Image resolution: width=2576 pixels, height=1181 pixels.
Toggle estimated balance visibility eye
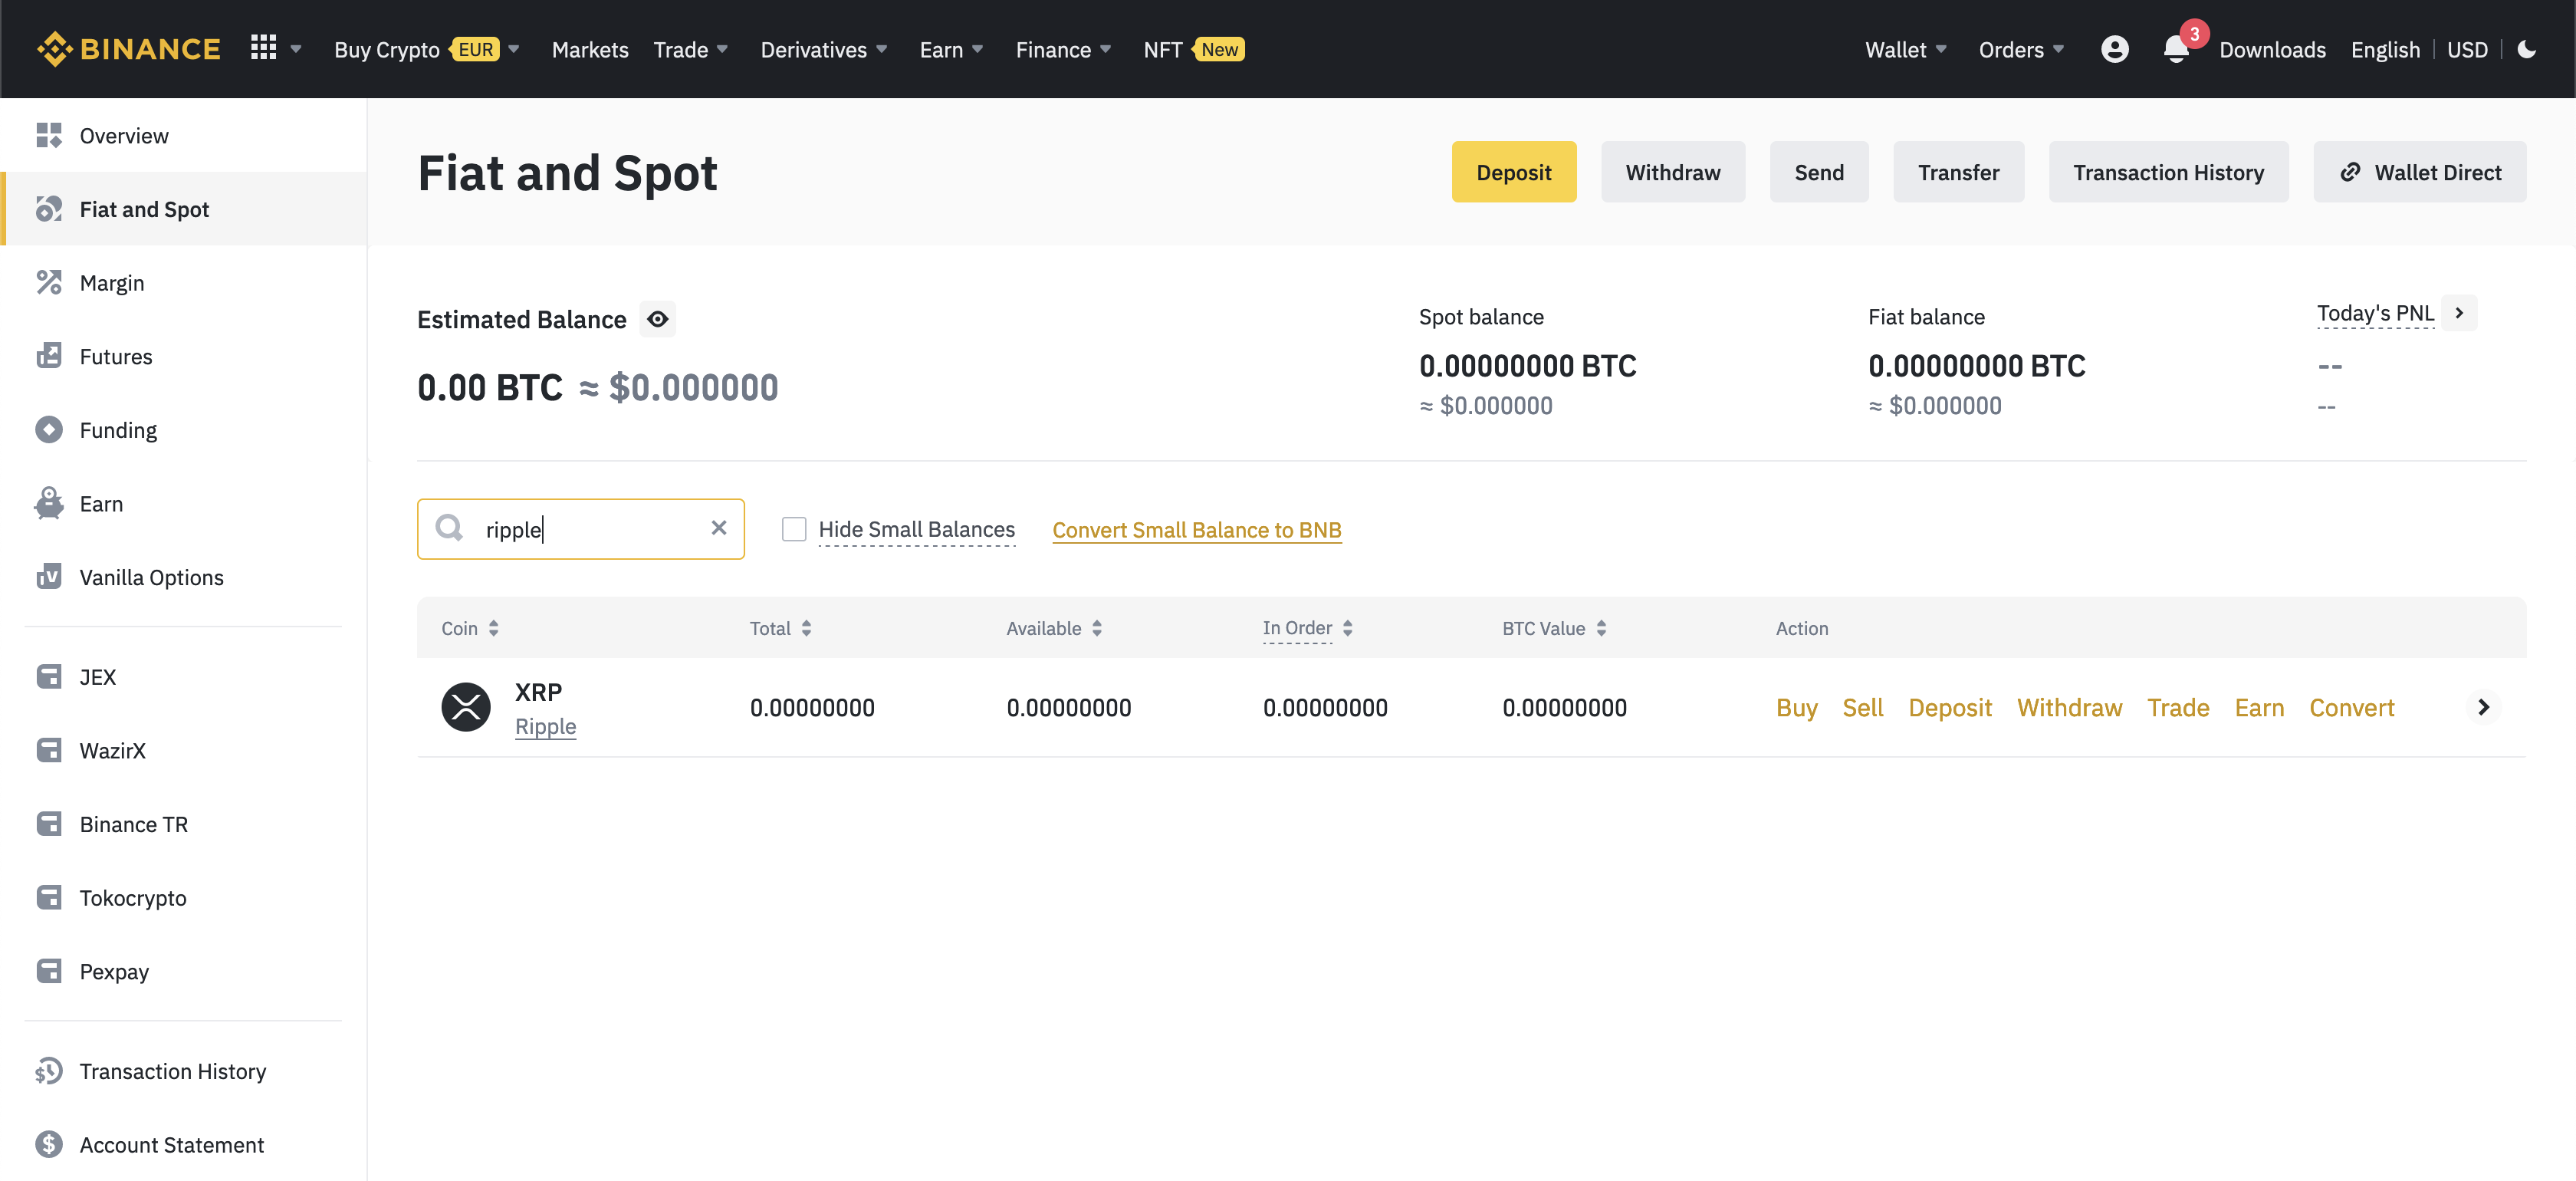point(657,319)
